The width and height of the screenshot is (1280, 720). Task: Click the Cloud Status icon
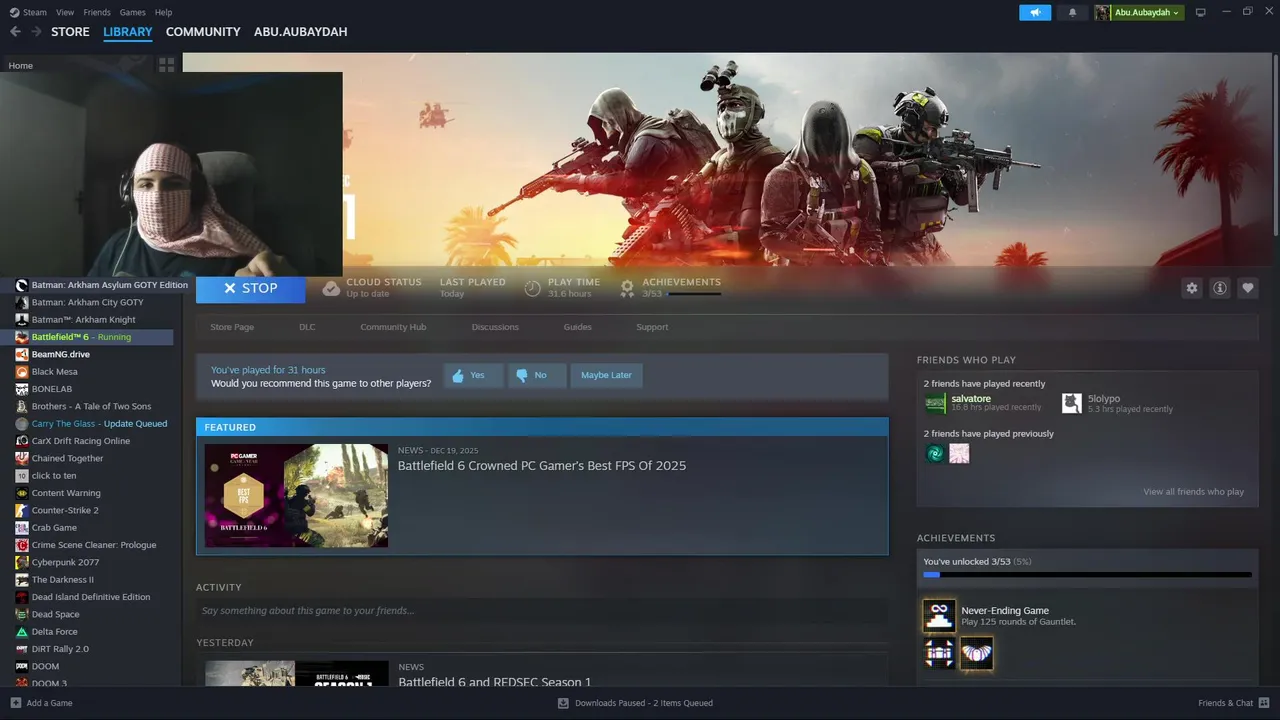(331, 288)
